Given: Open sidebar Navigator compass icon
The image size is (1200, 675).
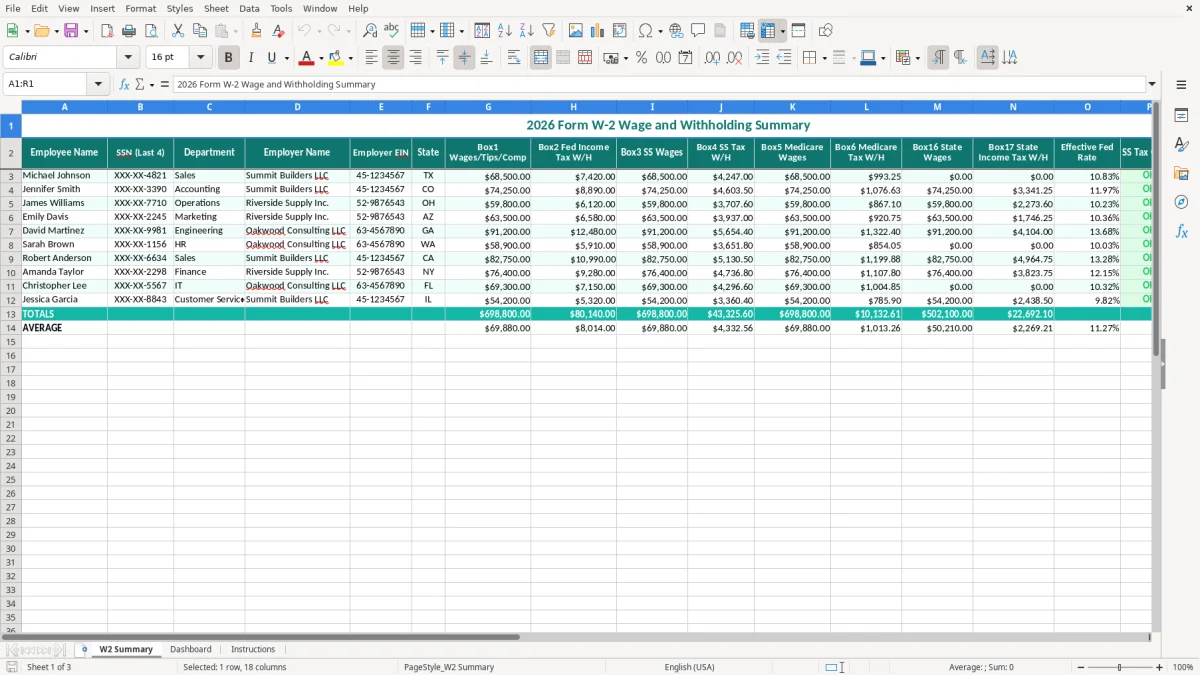Looking at the screenshot, I should tap(1181, 202).
